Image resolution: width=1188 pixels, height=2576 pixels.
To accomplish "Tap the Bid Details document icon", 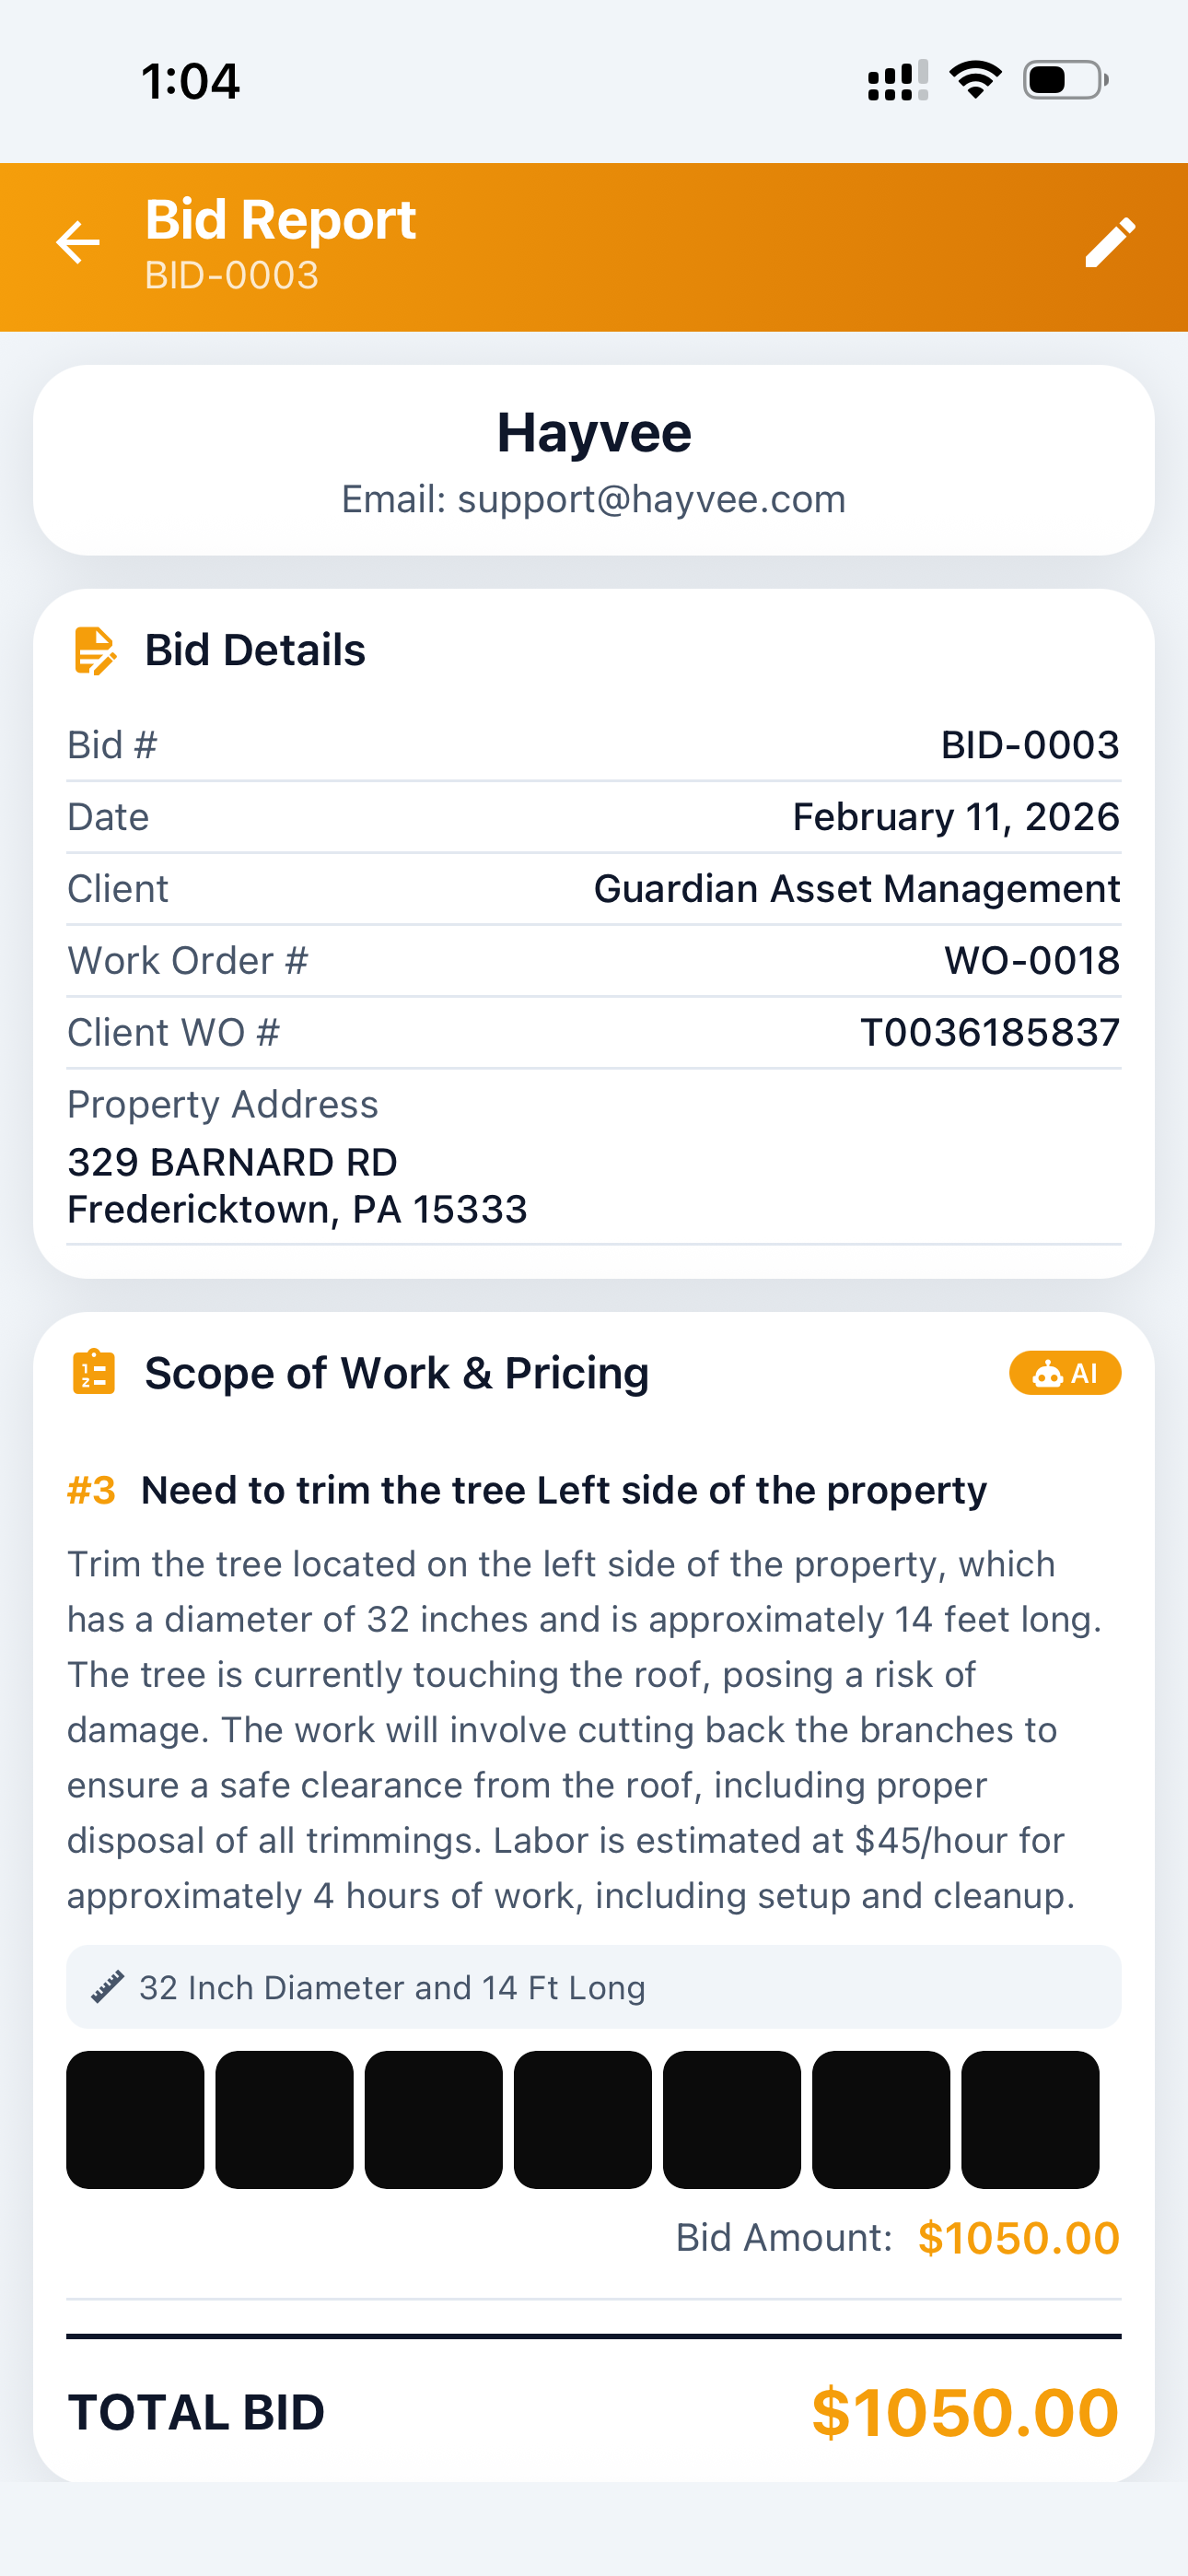I will point(95,651).
